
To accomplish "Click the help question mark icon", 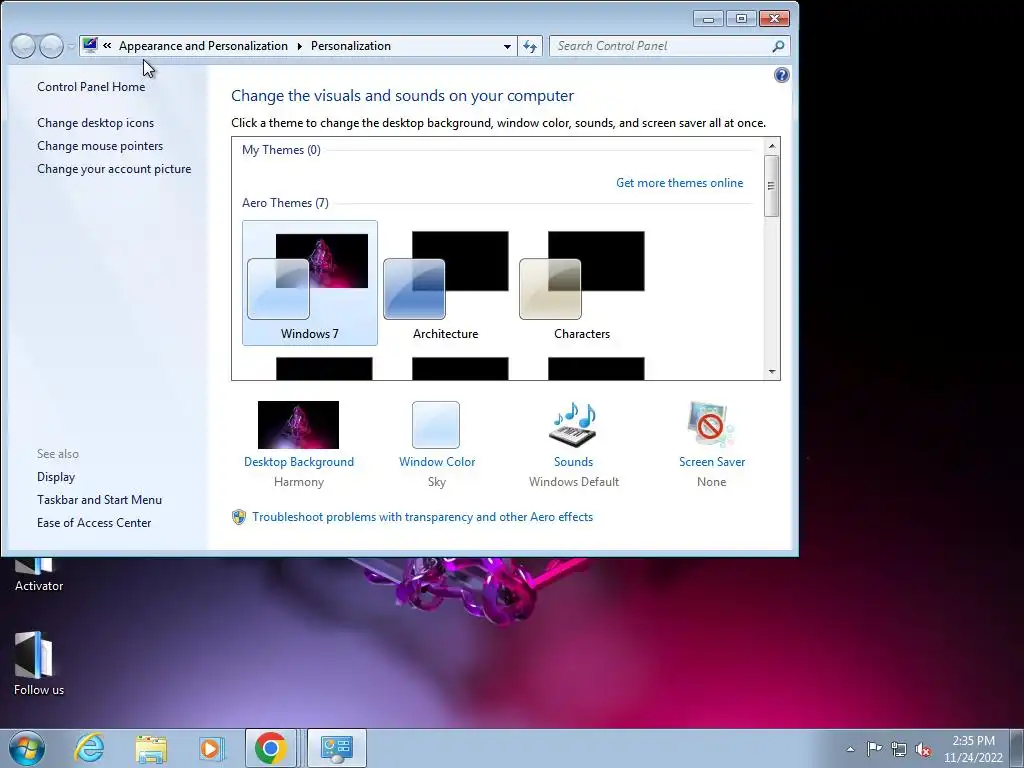I will tap(781, 75).
